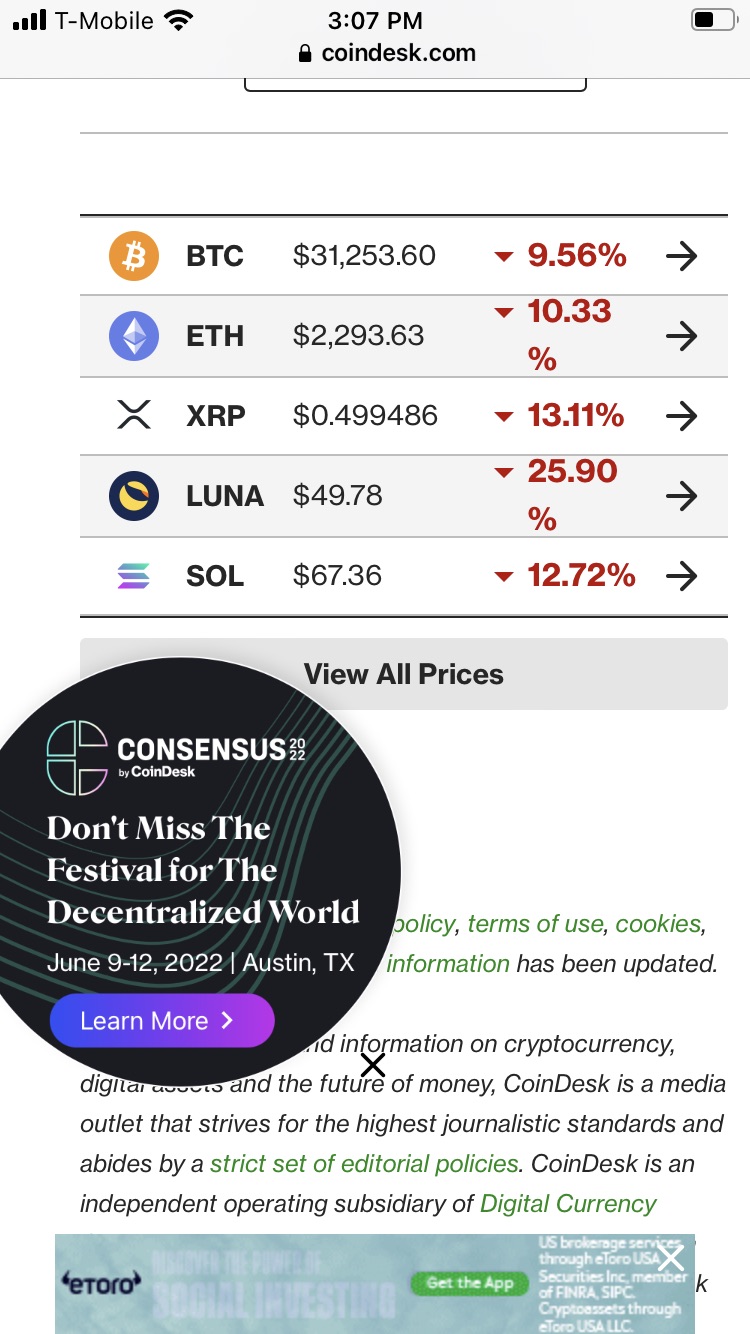The width and height of the screenshot is (750, 1334).
Task: Tap the coindesk.com address bar
Action: [387, 53]
